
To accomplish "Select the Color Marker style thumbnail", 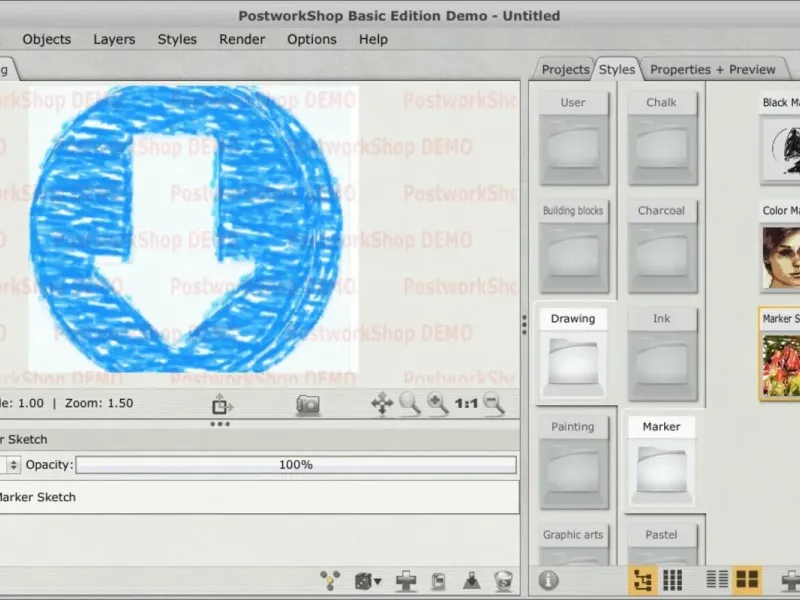I will click(x=781, y=247).
